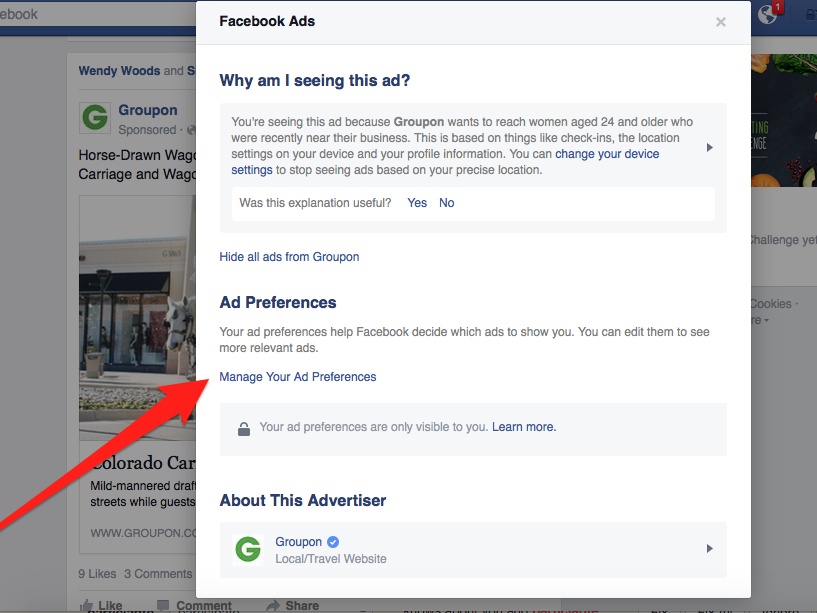Image resolution: width=817 pixels, height=613 pixels.
Task: Click the Learn more link
Action: (524, 427)
